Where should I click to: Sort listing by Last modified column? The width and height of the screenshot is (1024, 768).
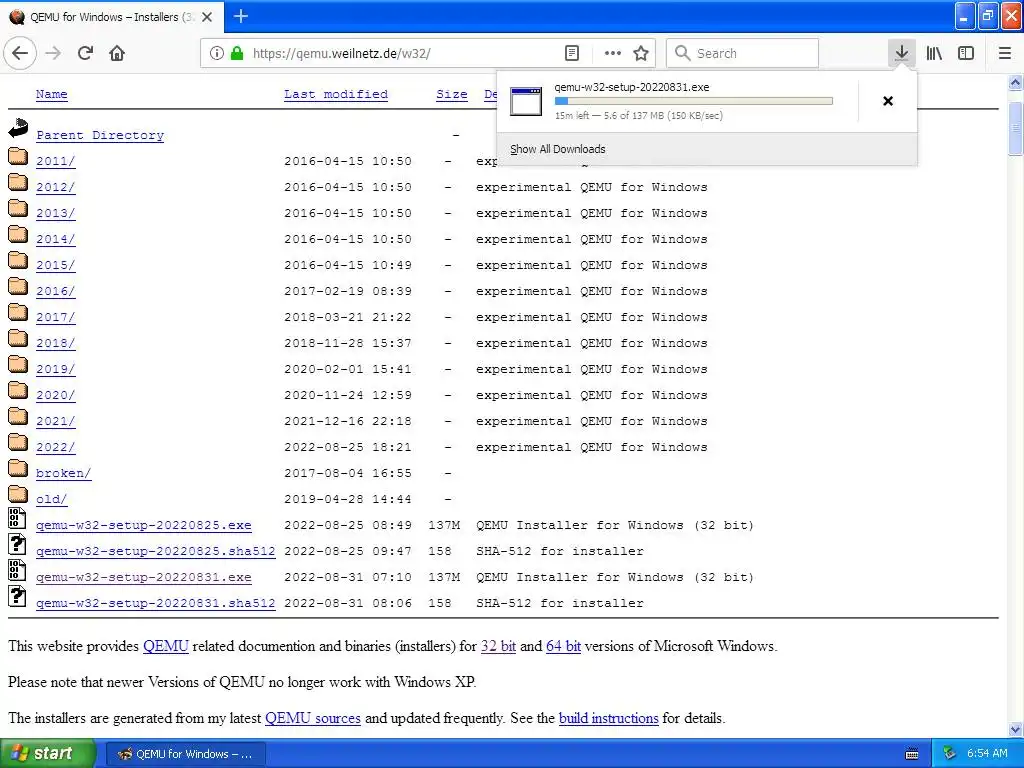pos(336,94)
